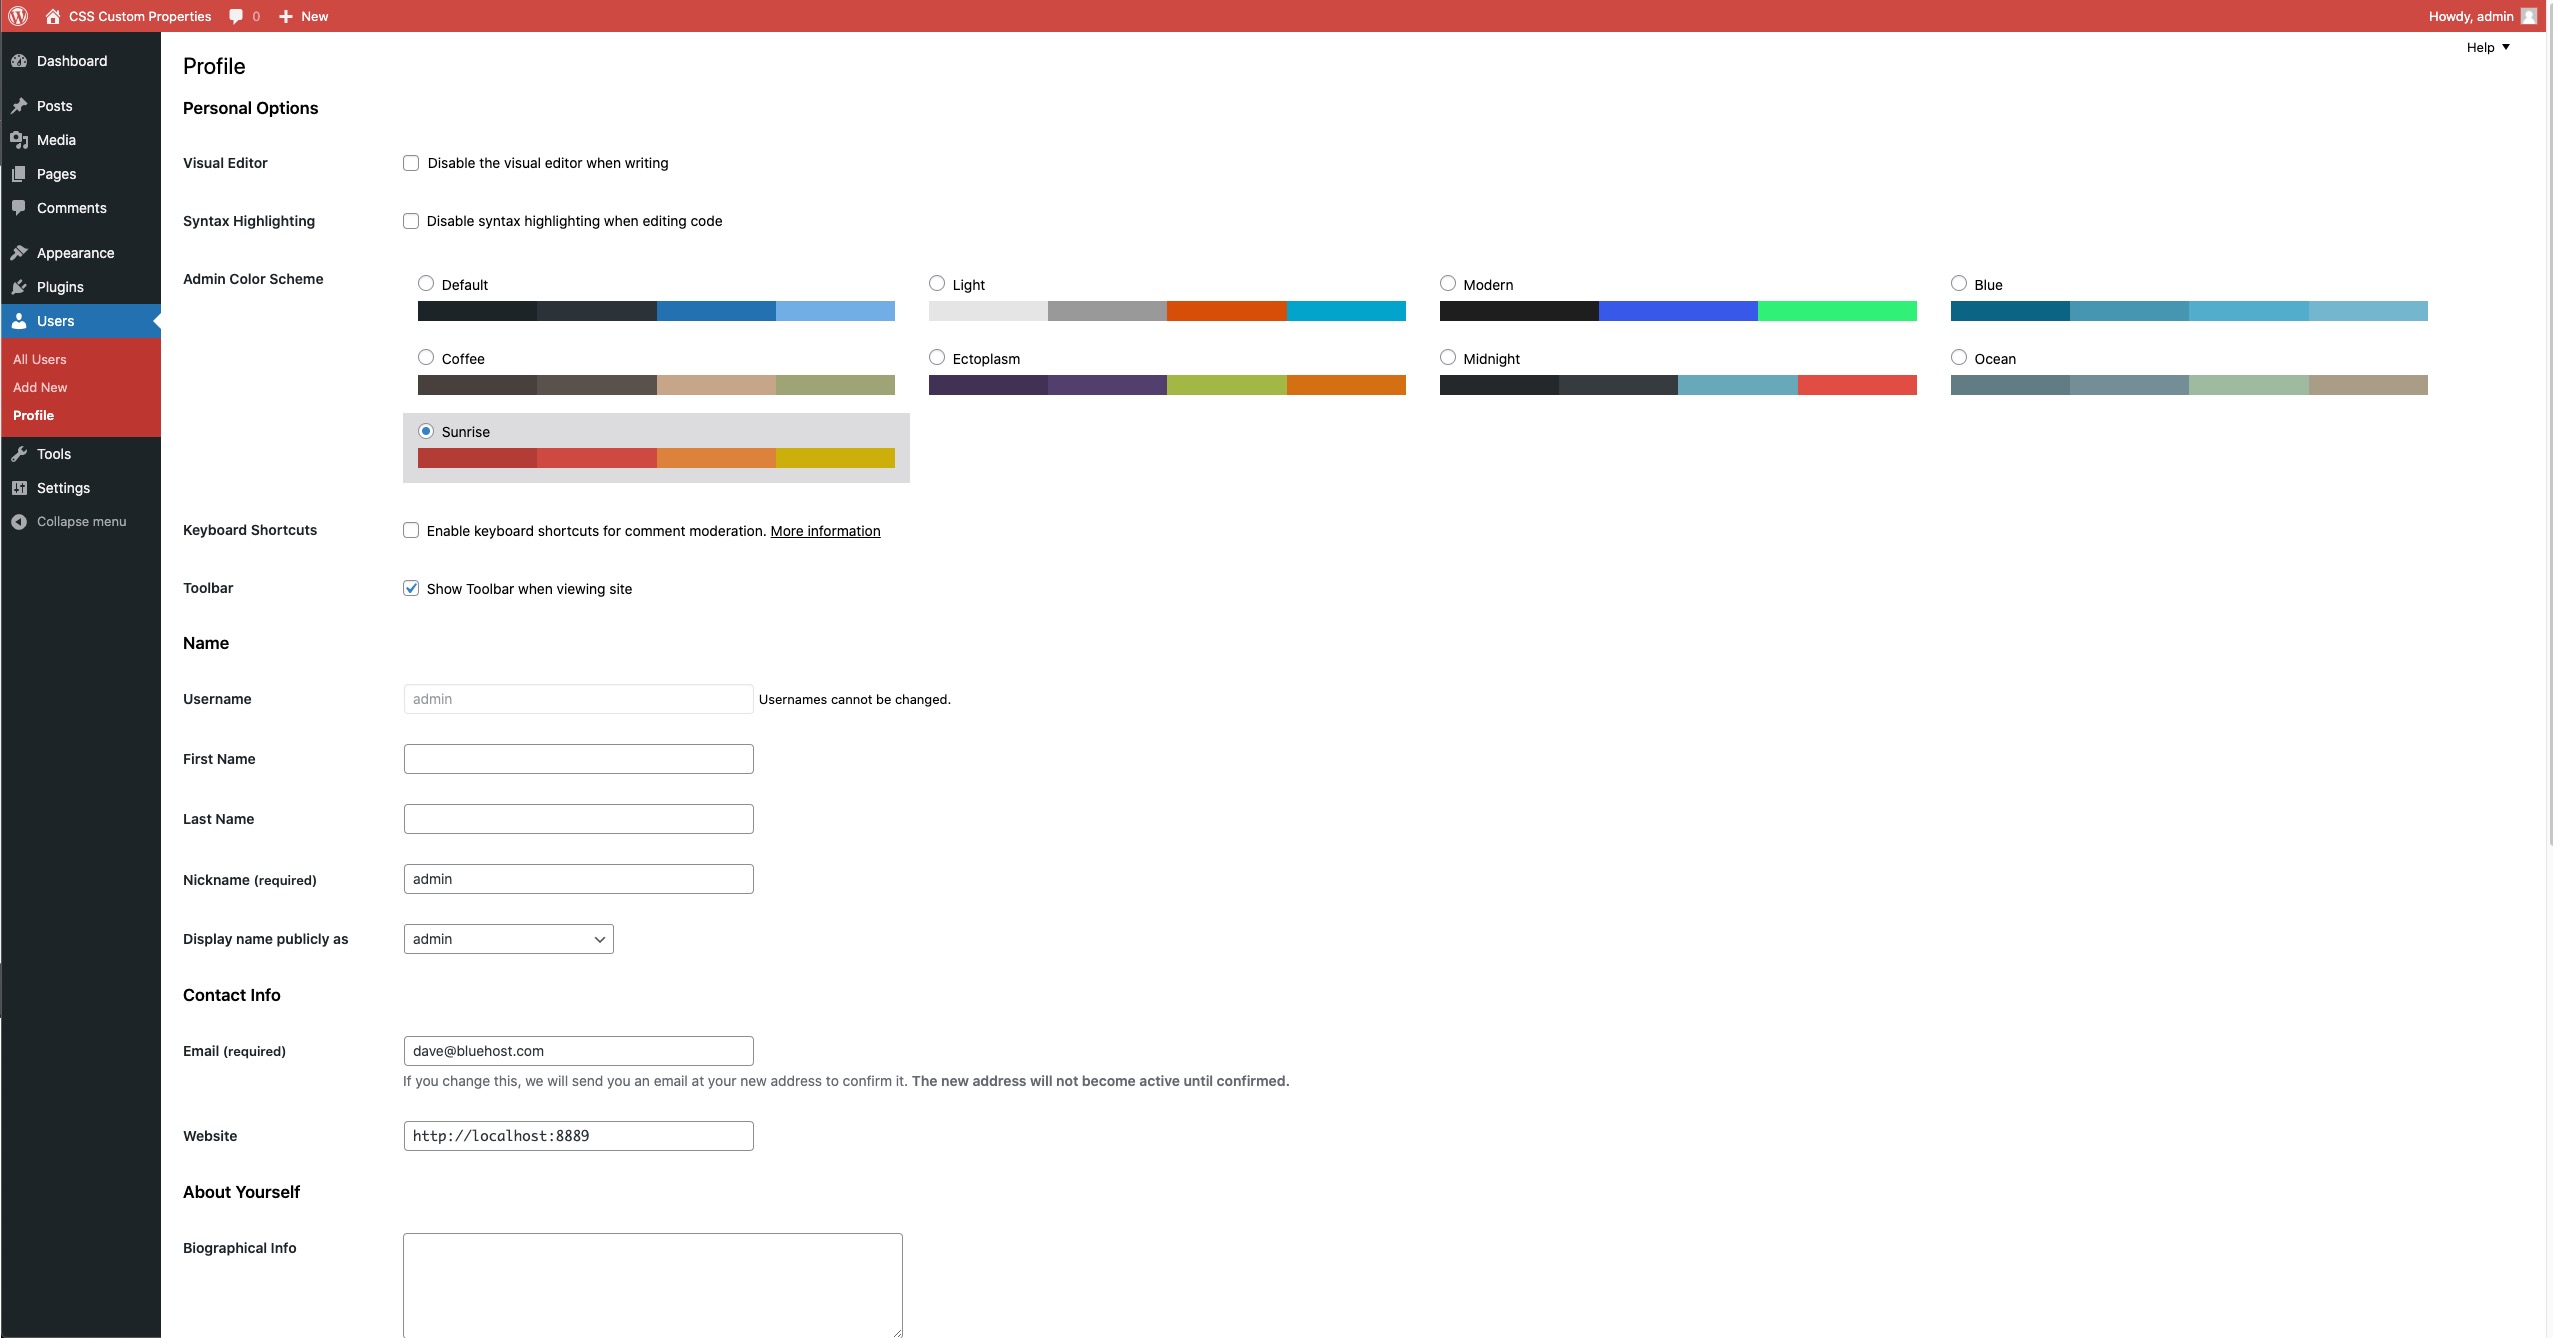
Task: Disable the visual editor when writing
Action: pos(411,162)
